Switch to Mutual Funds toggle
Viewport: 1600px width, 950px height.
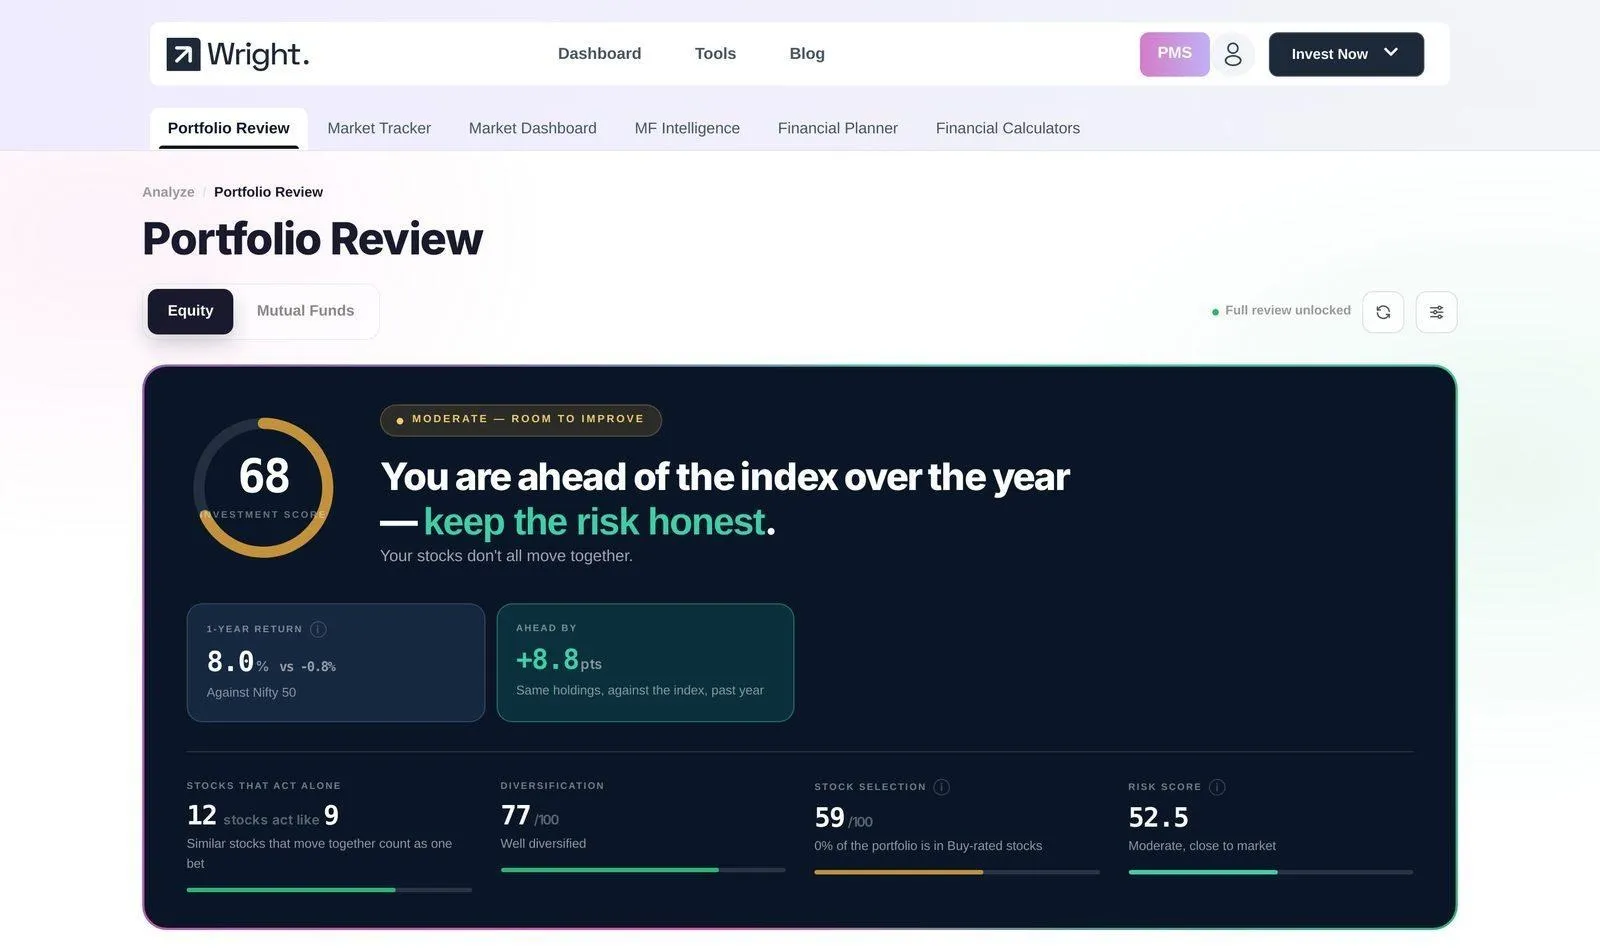(305, 311)
